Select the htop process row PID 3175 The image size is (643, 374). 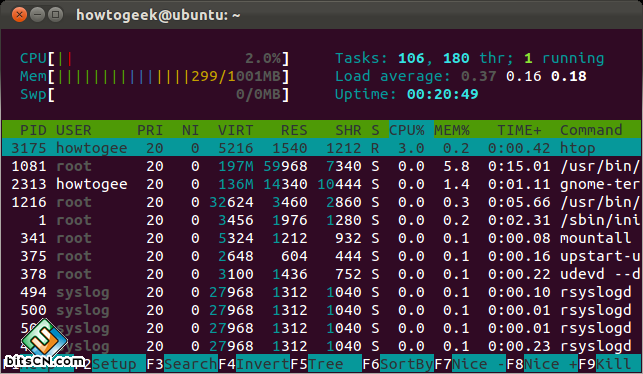coord(322,148)
